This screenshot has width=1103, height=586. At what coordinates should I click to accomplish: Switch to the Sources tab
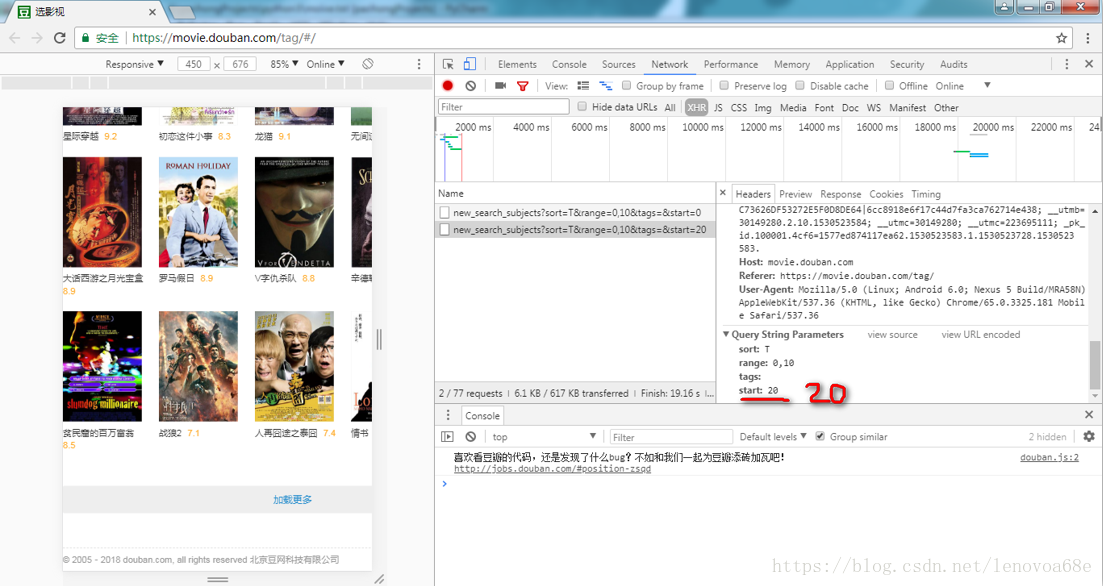point(618,64)
